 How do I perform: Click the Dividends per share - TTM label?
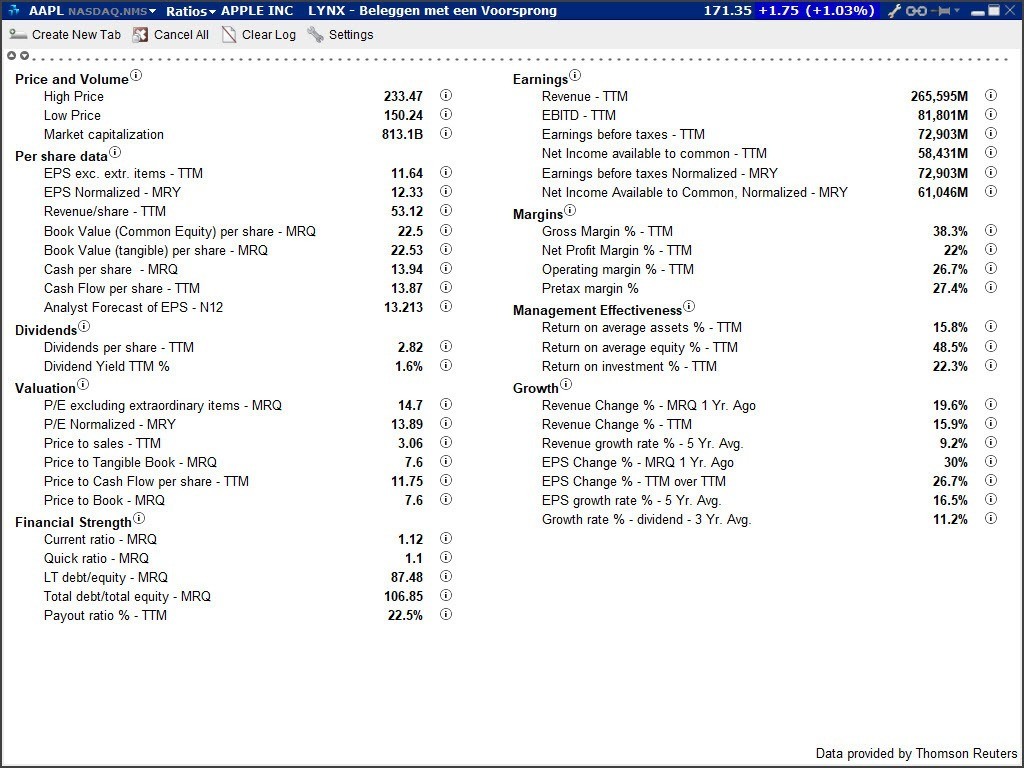point(119,347)
